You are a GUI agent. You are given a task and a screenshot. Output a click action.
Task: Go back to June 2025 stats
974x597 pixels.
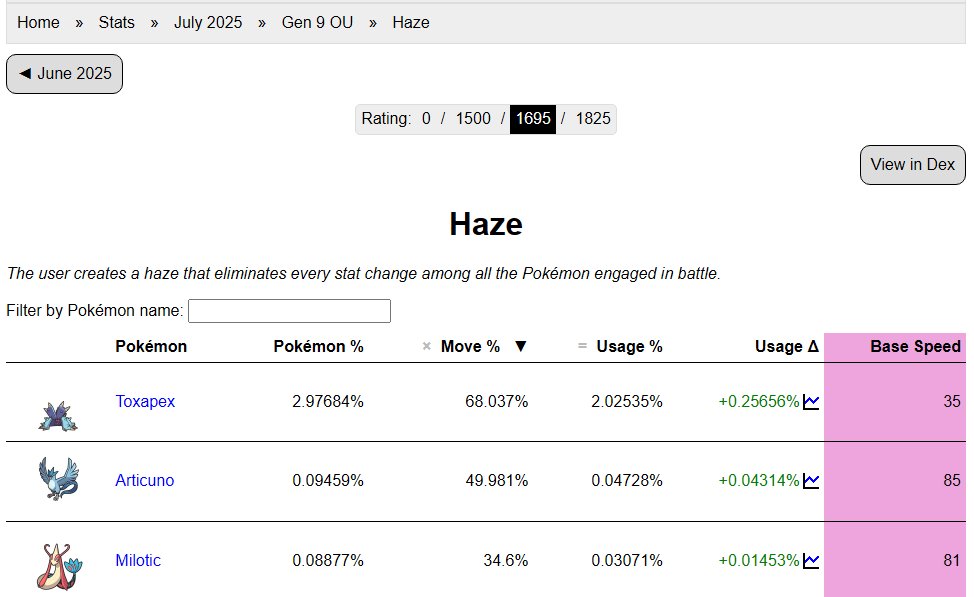65,74
